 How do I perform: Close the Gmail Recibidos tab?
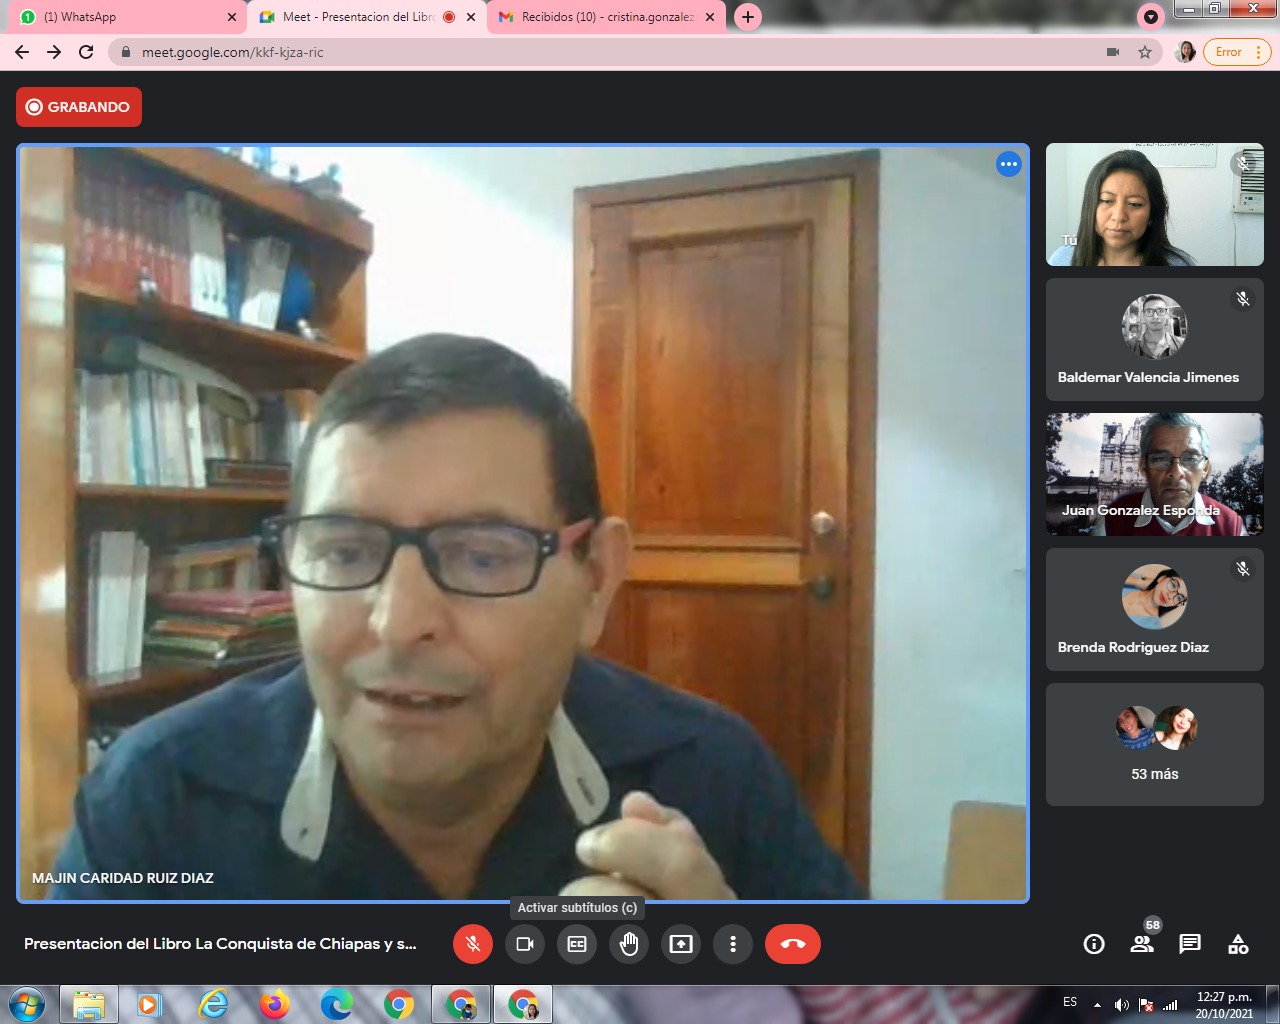click(710, 17)
